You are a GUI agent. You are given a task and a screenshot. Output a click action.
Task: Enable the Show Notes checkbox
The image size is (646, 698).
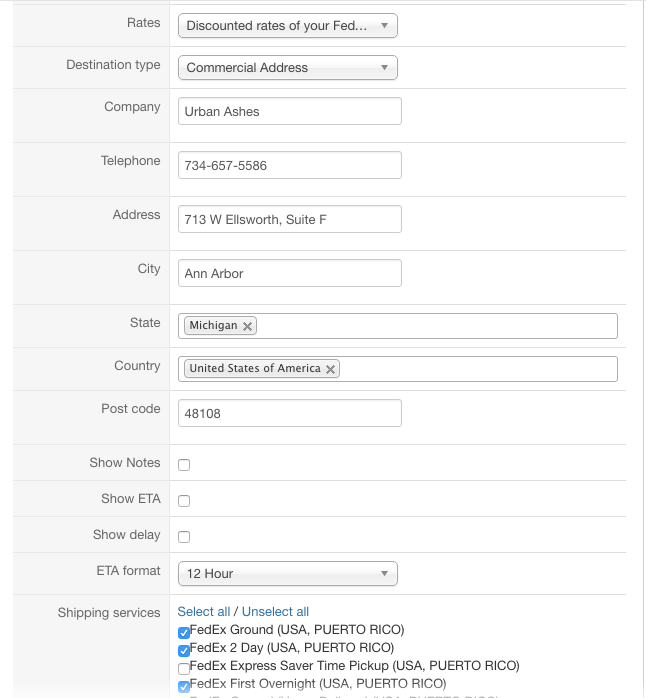tap(184, 465)
